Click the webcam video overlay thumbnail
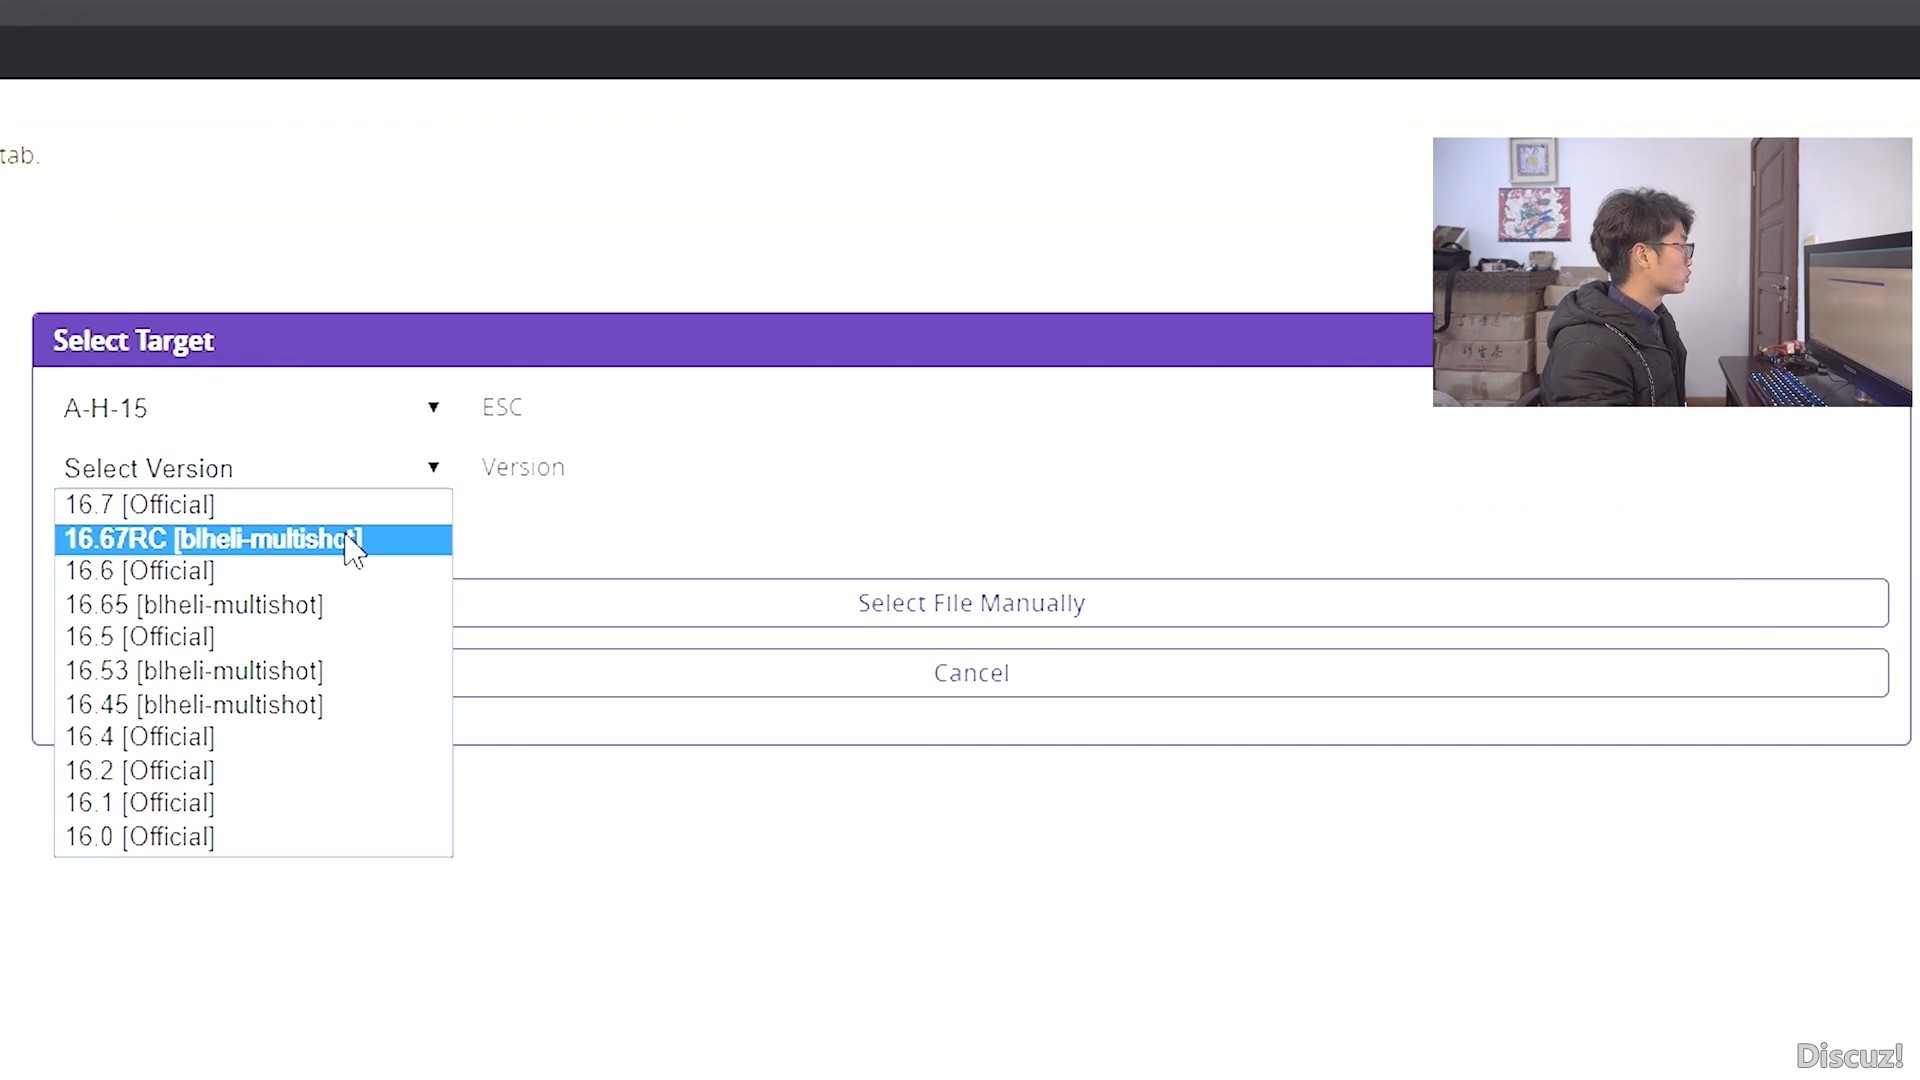This screenshot has height=1080, width=1920. point(1672,272)
